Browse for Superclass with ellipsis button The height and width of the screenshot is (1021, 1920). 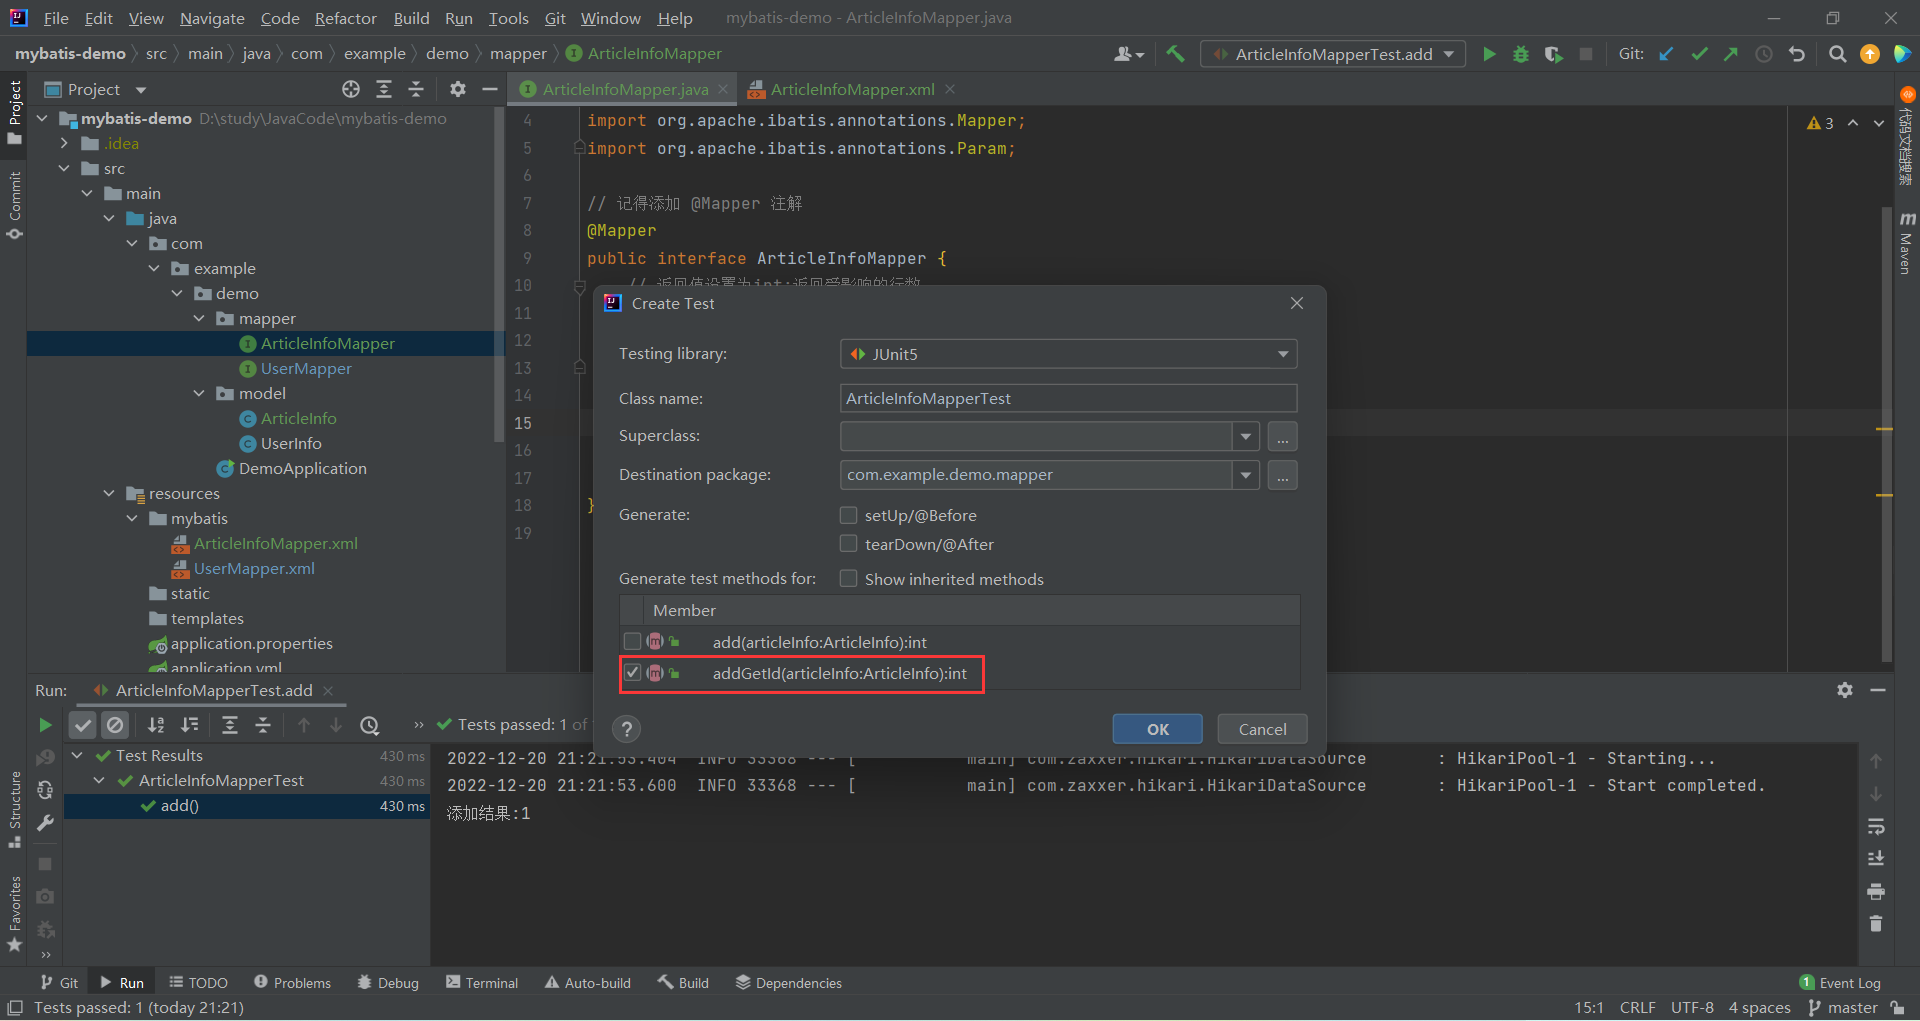point(1282,437)
